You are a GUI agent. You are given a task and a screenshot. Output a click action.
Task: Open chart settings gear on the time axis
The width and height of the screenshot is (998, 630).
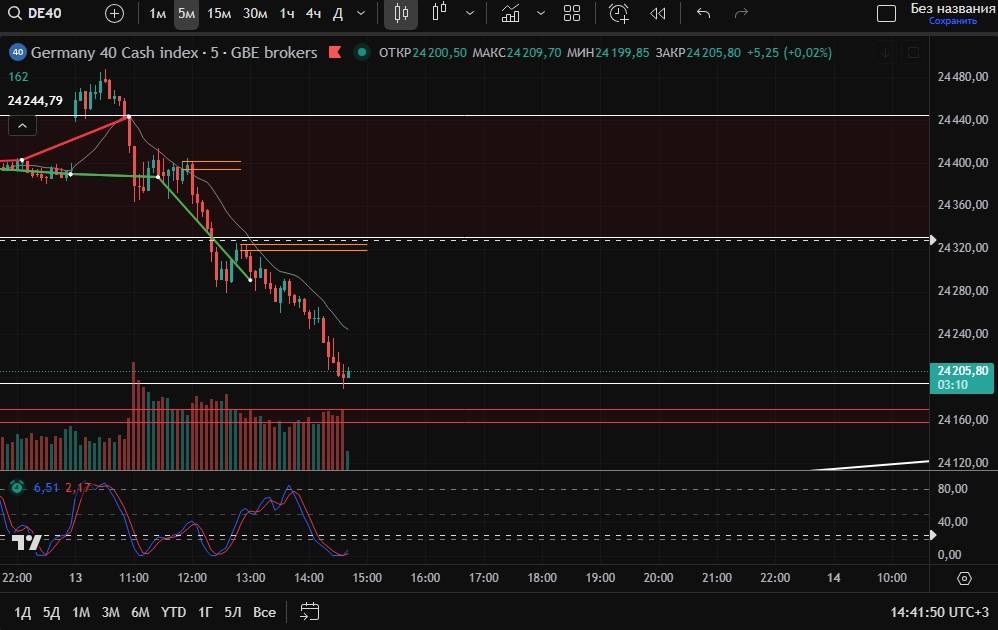[964, 578]
